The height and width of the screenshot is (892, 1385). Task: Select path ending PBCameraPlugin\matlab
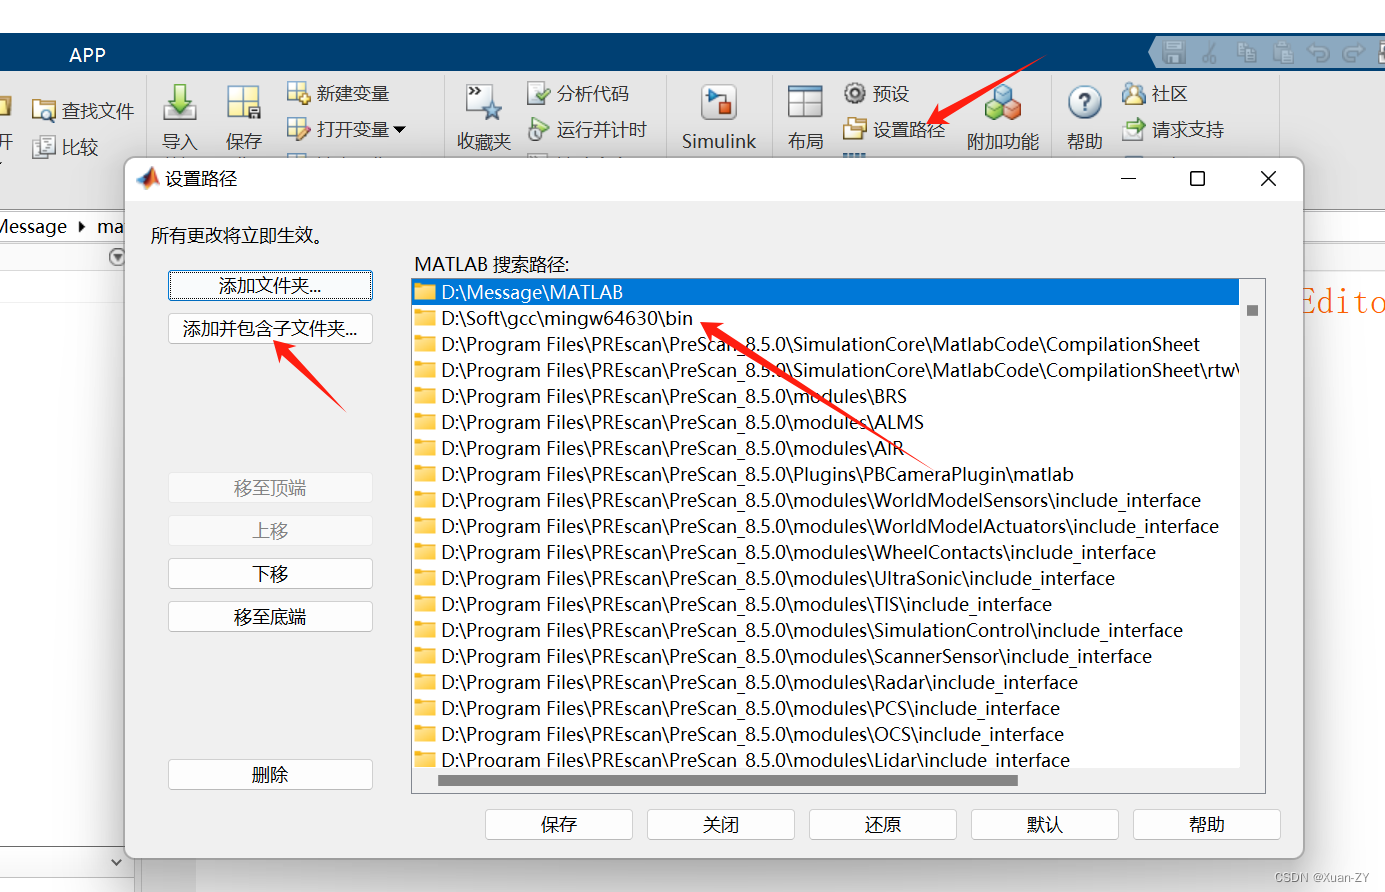(x=826, y=474)
